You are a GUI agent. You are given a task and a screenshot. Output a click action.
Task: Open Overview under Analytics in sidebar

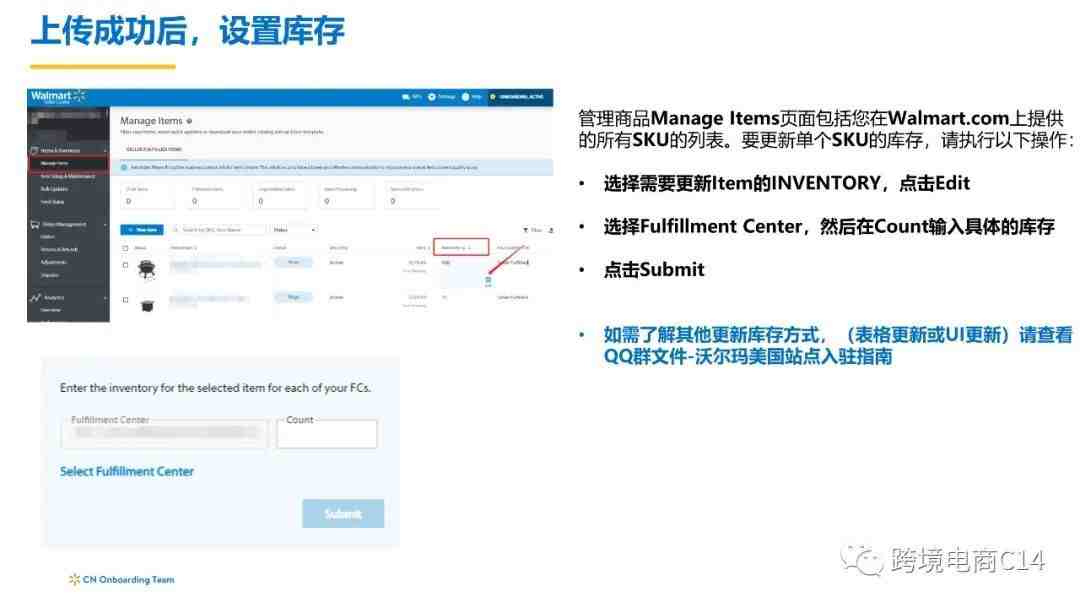pyautogui.click(x=51, y=311)
